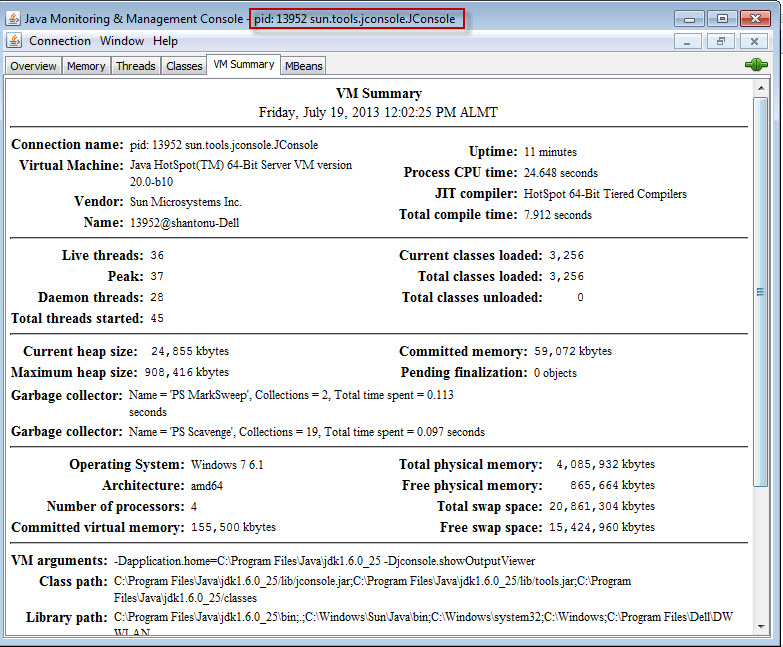Click the 'PS Scavenge' garbage collector line

[307, 432]
